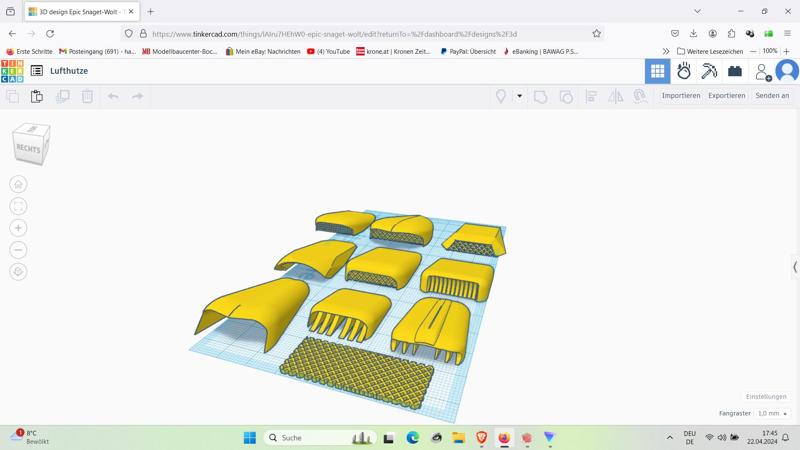Viewport: 800px width, 450px height.
Task: Open a new browser tab
Action: [151, 11]
